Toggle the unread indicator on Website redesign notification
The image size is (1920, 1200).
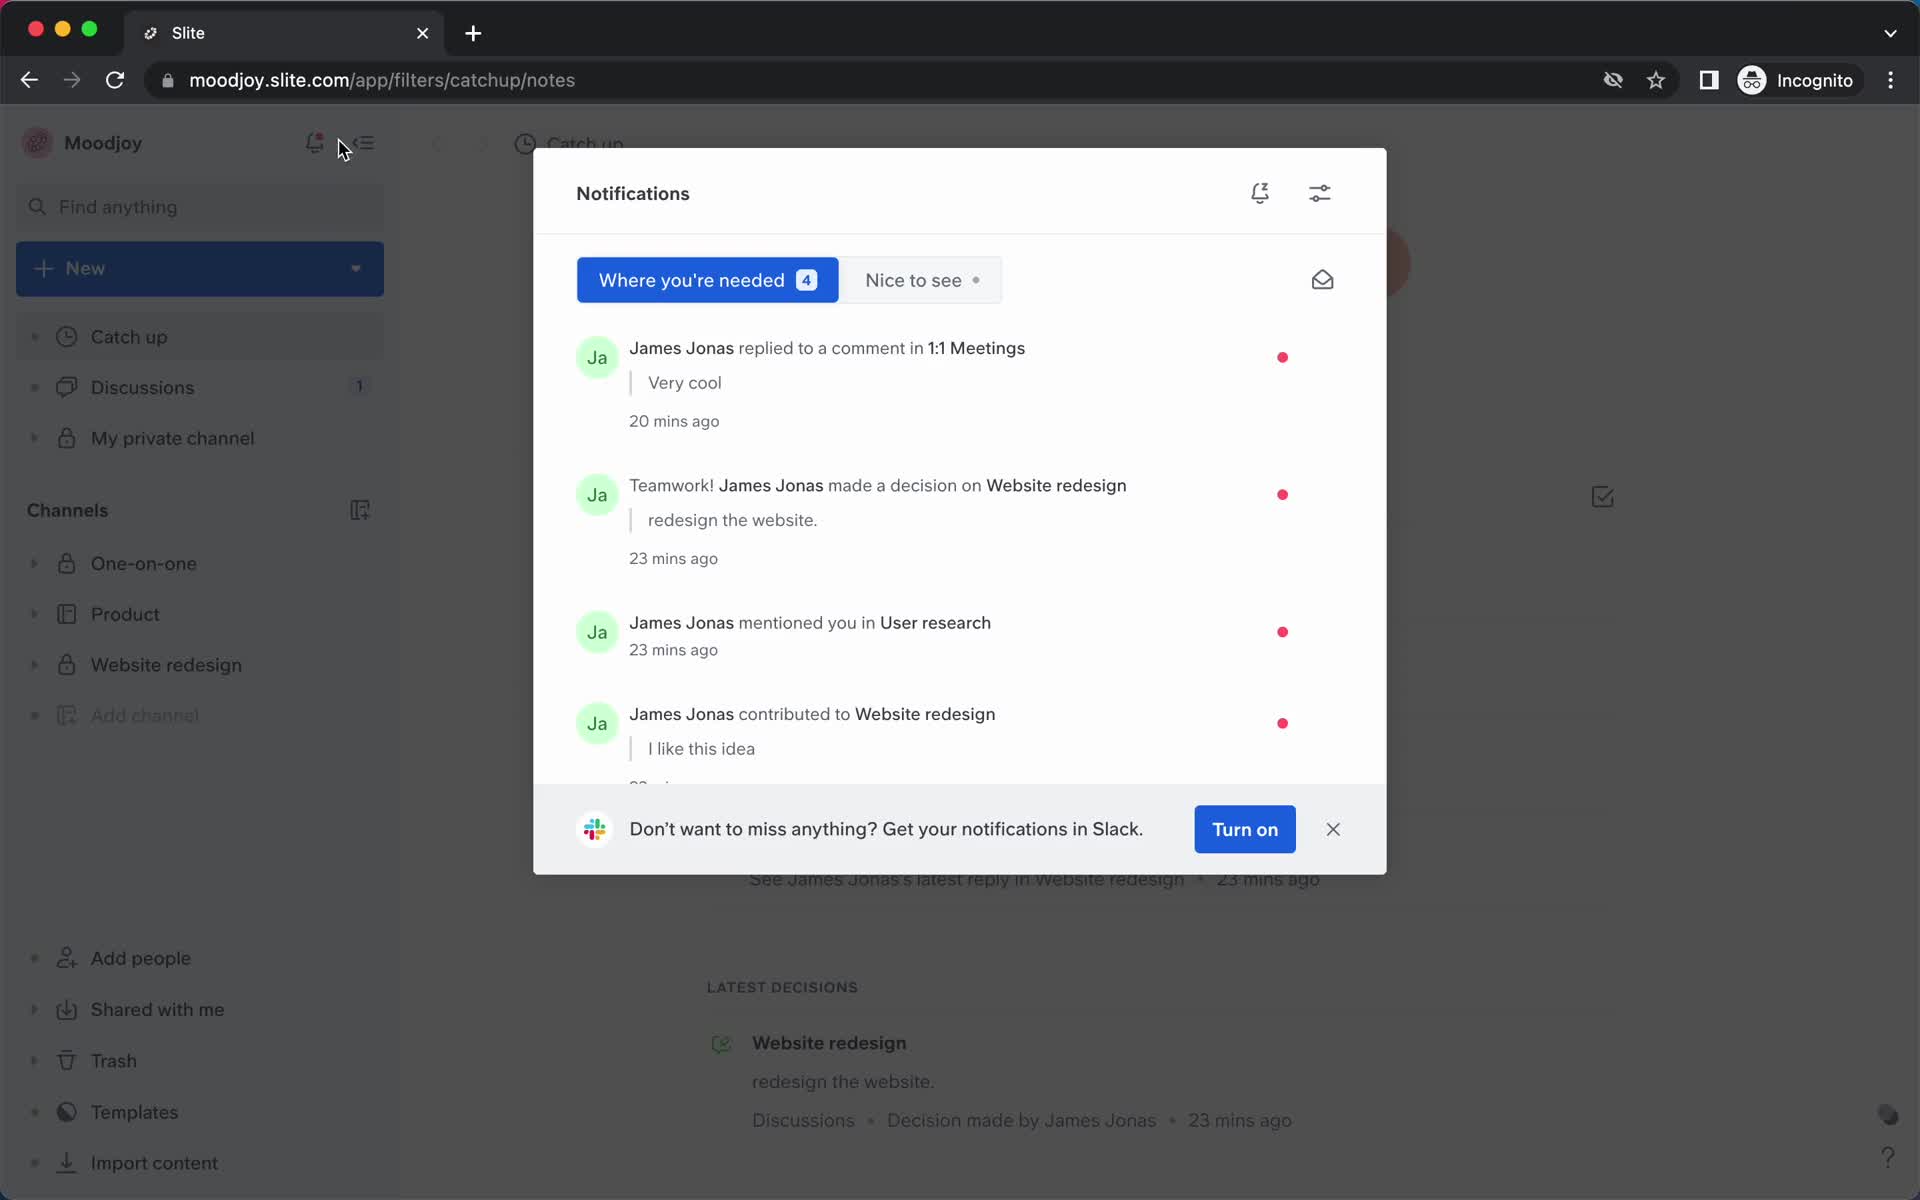click(x=1281, y=723)
